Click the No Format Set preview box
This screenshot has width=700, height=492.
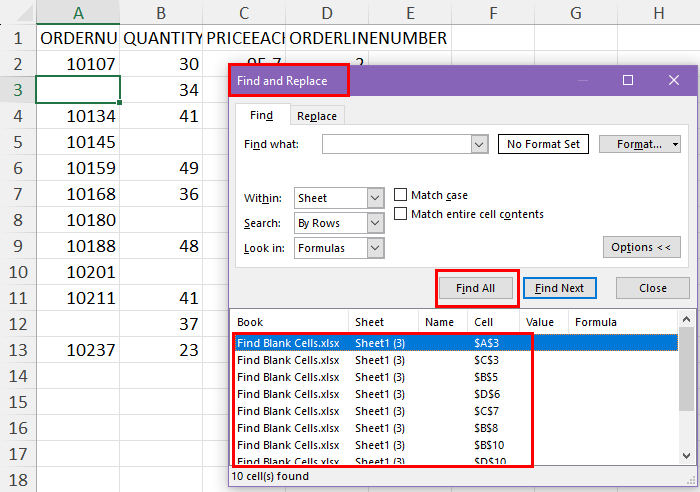point(543,144)
